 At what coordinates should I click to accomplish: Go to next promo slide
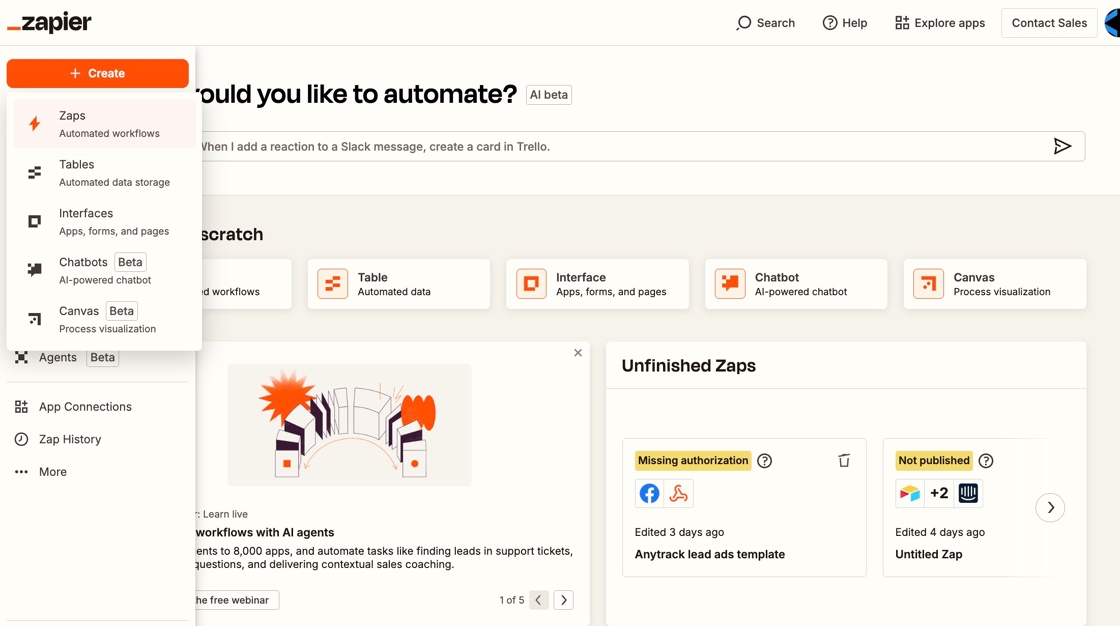(x=564, y=600)
